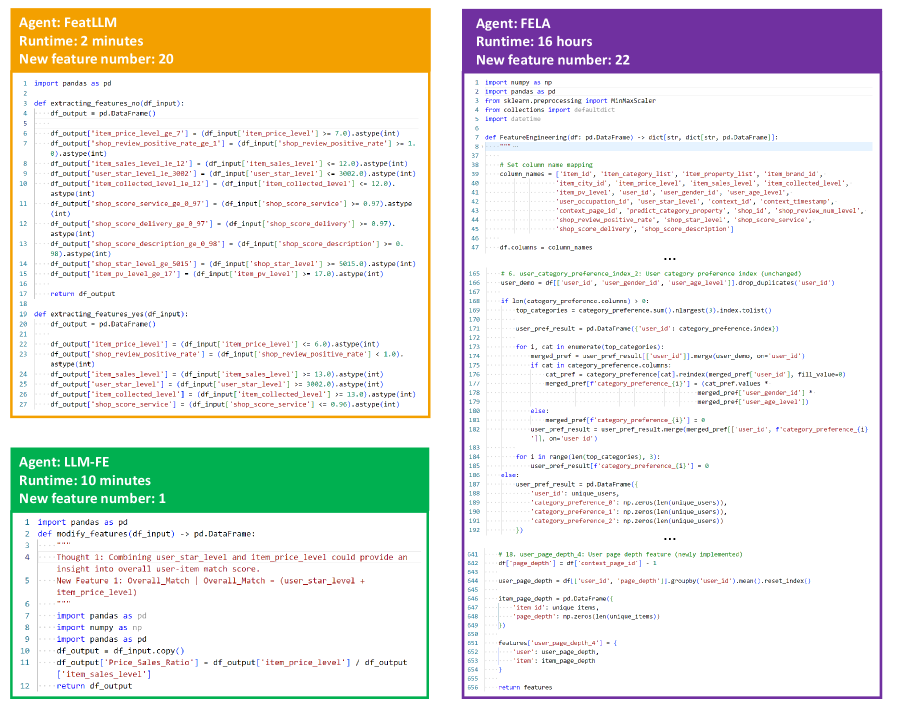
Task: Click the 'user_star_level_le_3002' assignment line
Action: (x=233, y=173)
